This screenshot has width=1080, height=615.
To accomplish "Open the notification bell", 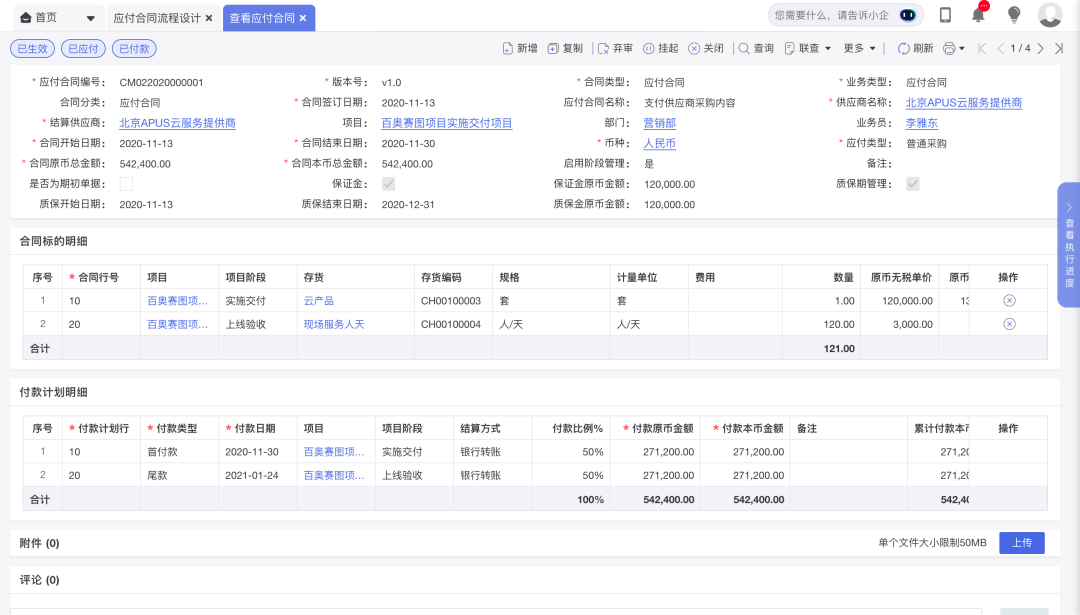I will pos(978,15).
